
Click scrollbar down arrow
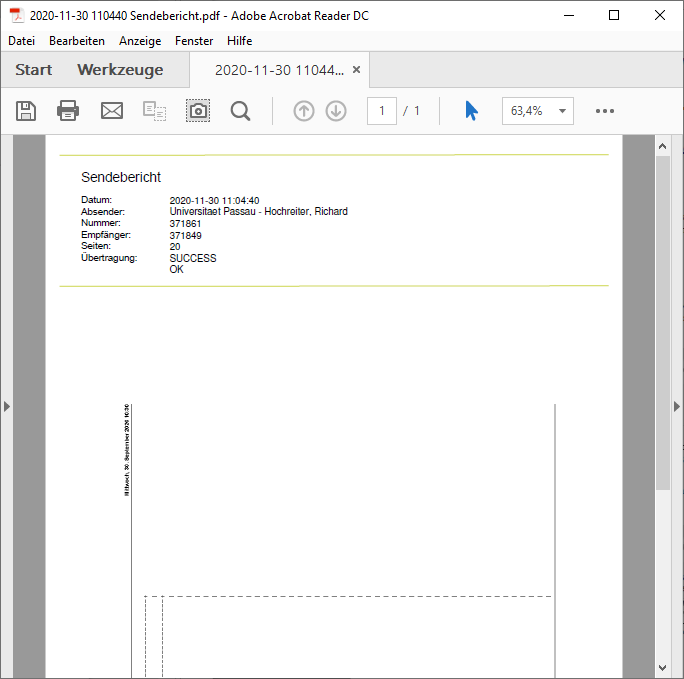[x=663, y=667]
